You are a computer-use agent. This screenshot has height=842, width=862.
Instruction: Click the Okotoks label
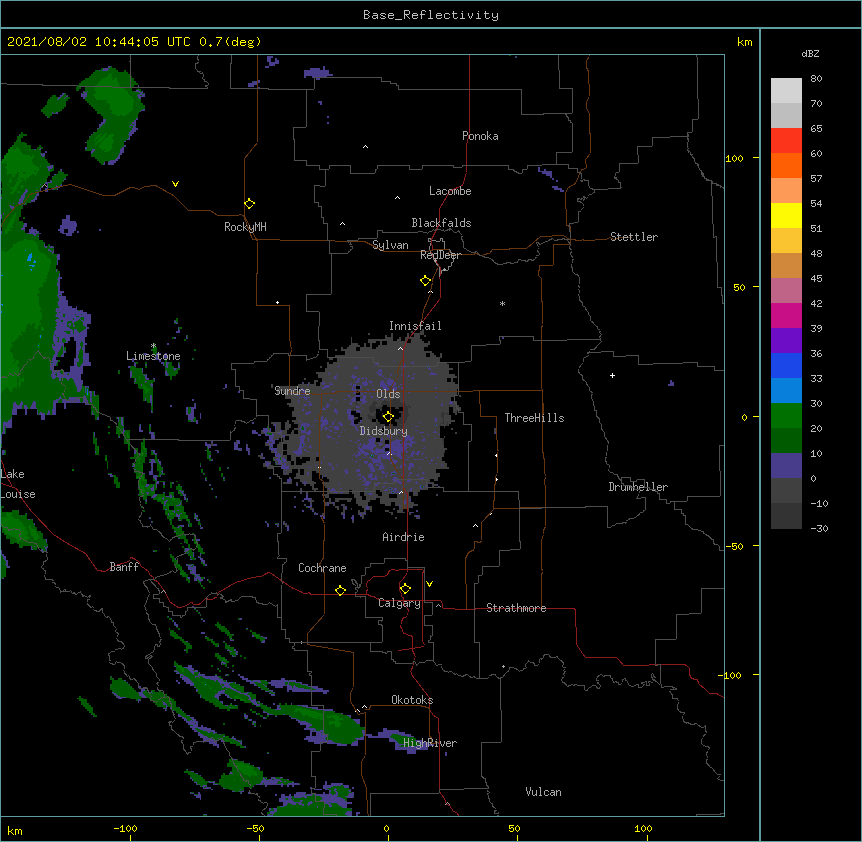tap(412, 700)
